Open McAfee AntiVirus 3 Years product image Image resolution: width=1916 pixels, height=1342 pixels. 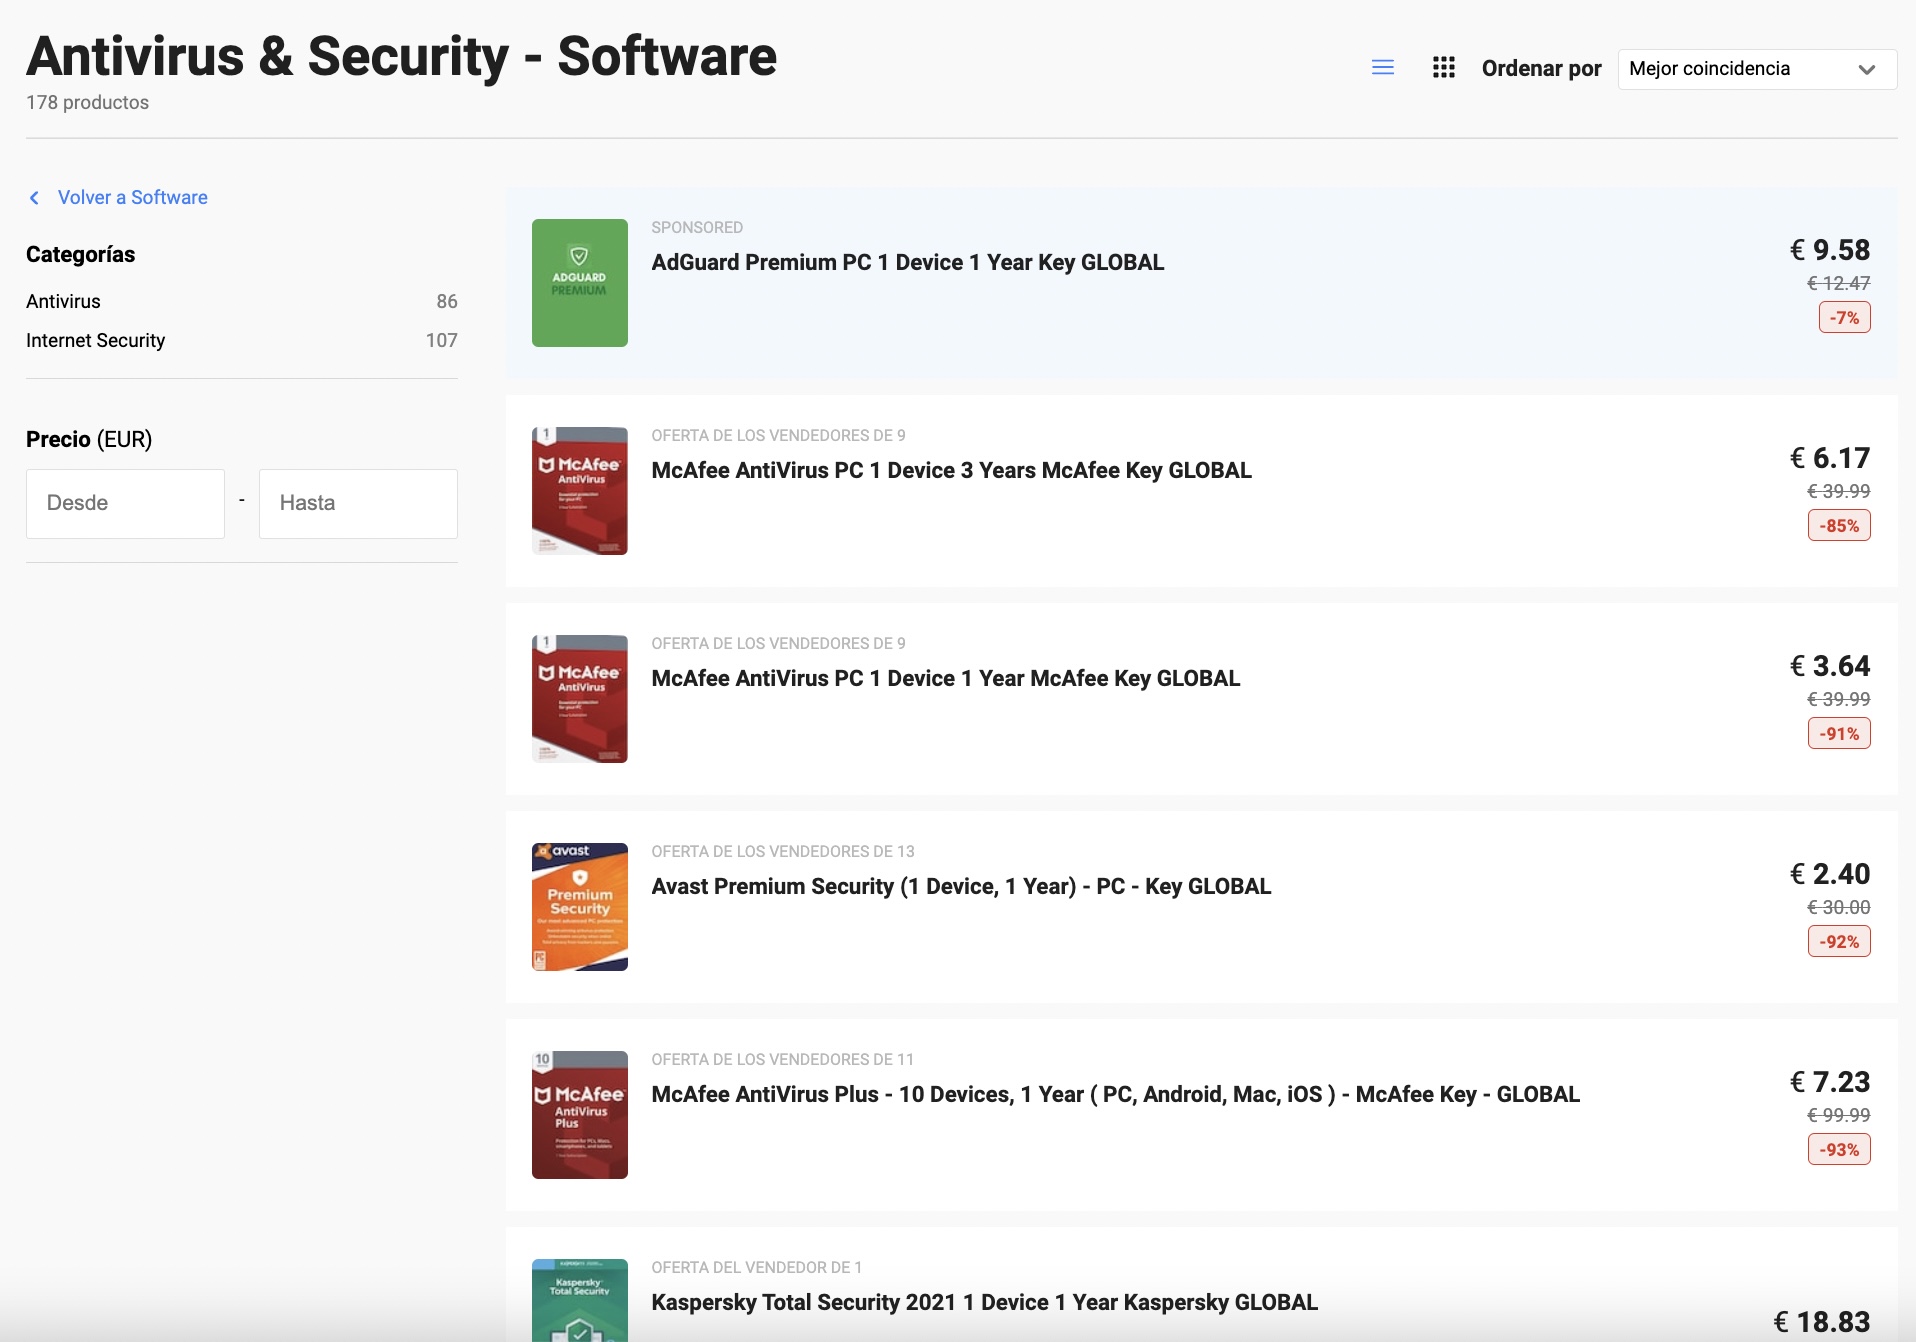coord(580,491)
